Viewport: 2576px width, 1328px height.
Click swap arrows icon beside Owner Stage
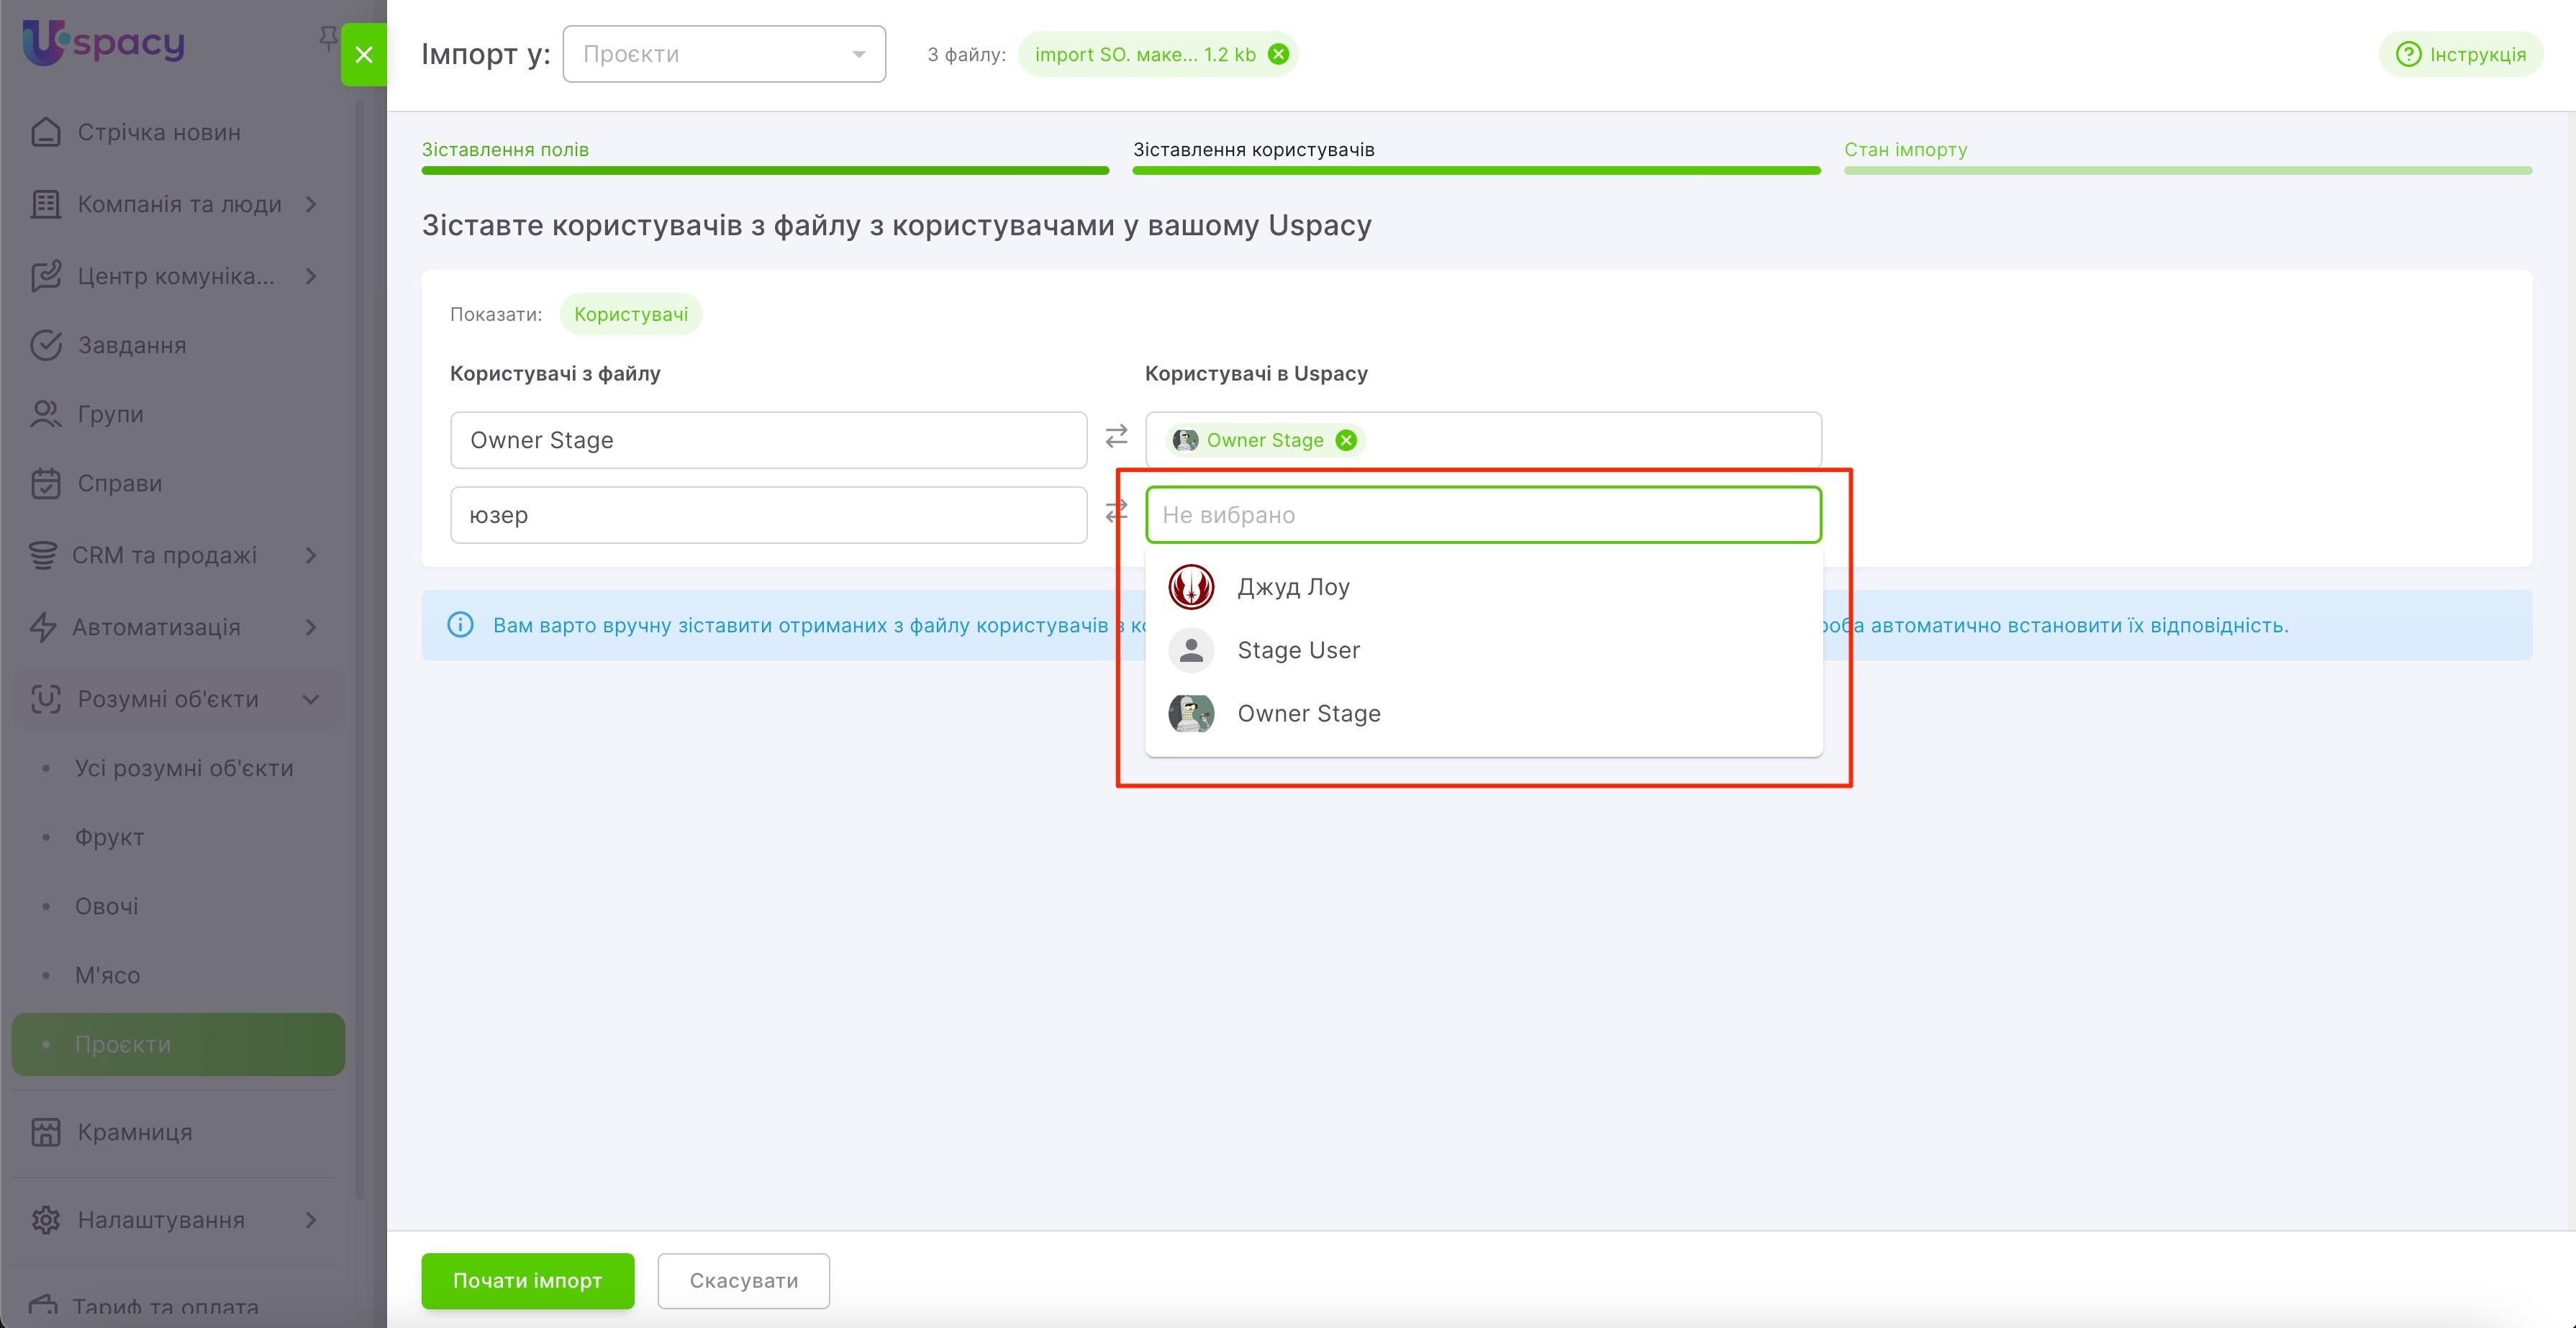click(x=1116, y=437)
